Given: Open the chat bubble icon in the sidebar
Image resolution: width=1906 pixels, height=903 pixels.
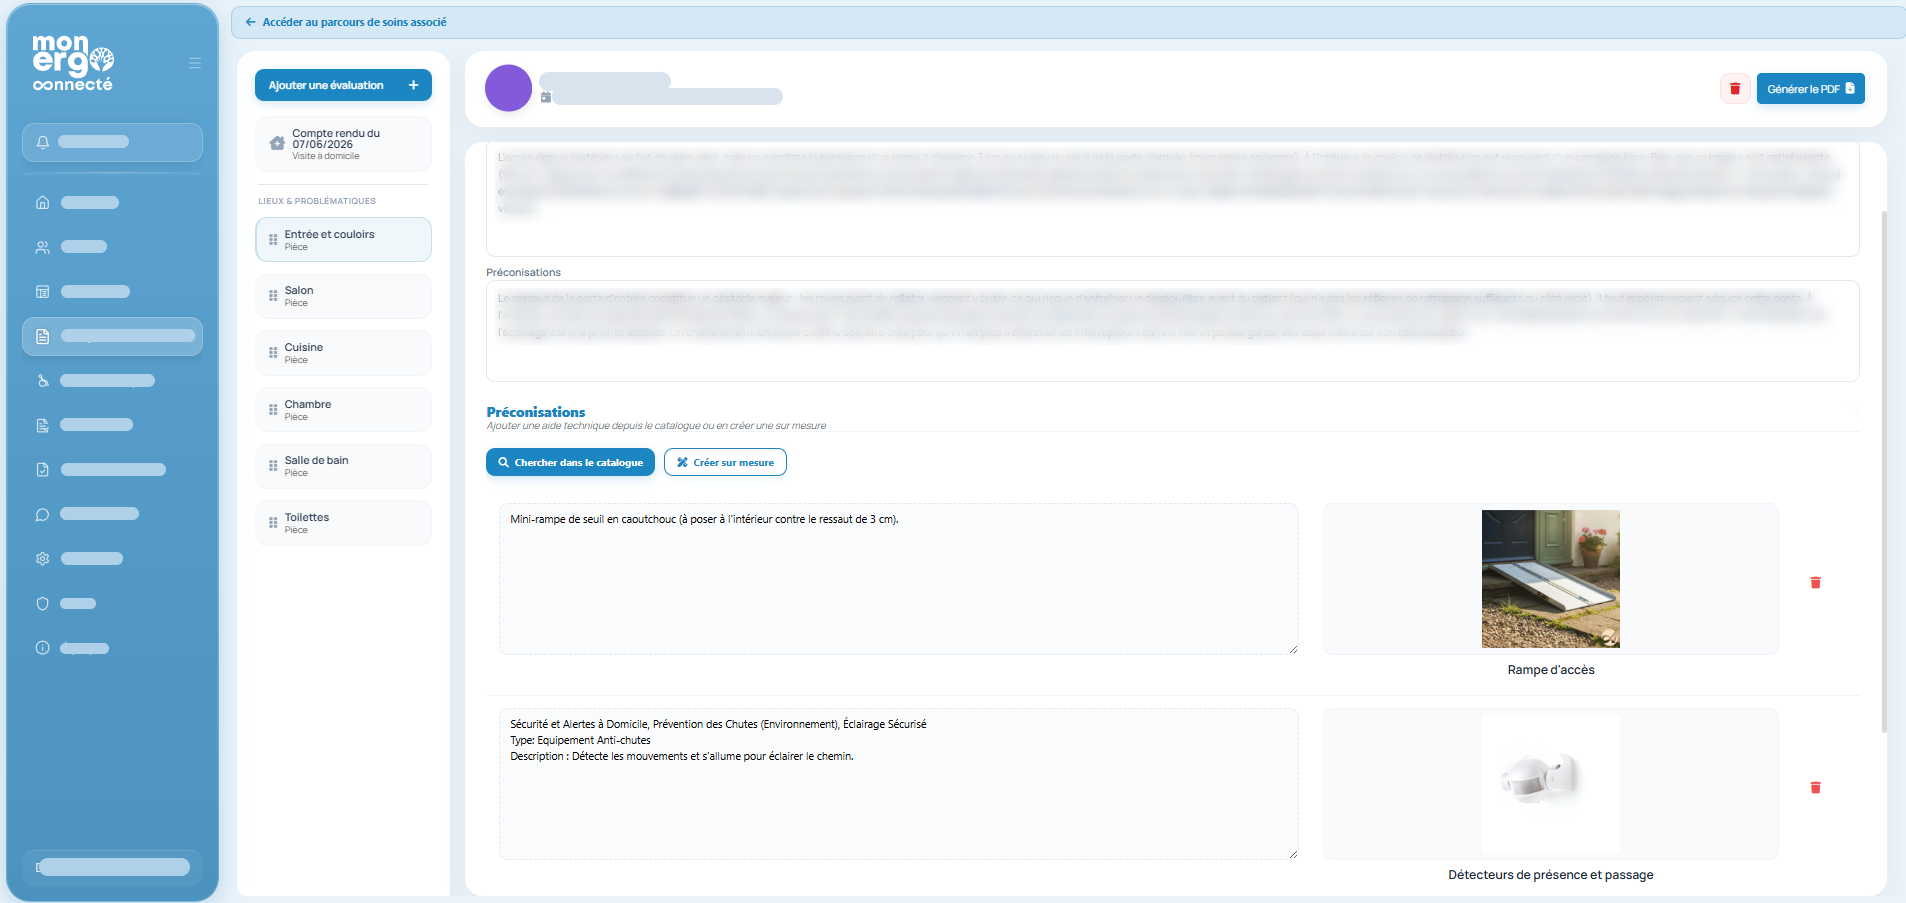Looking at the screenshot, I should 43,514.
